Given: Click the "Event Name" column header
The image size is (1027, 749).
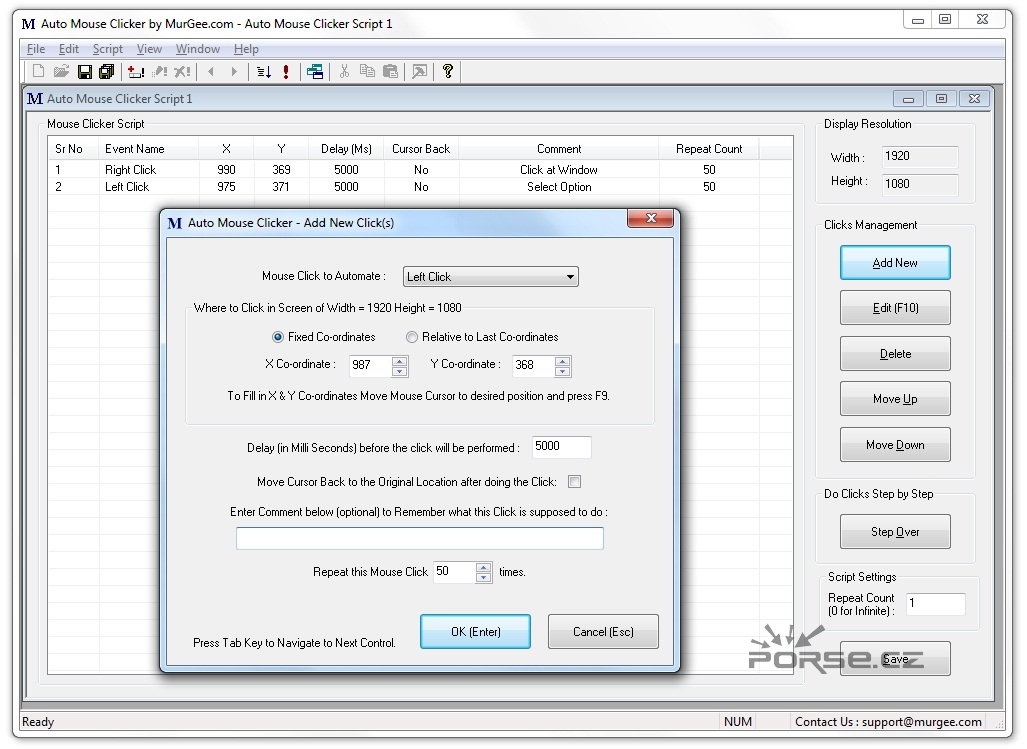Looking at the screenshot, I should click(x=149, y=149).
